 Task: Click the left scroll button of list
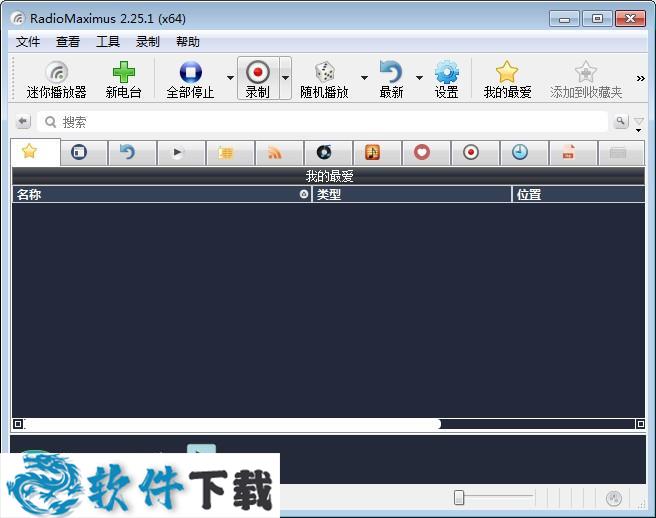18,424
